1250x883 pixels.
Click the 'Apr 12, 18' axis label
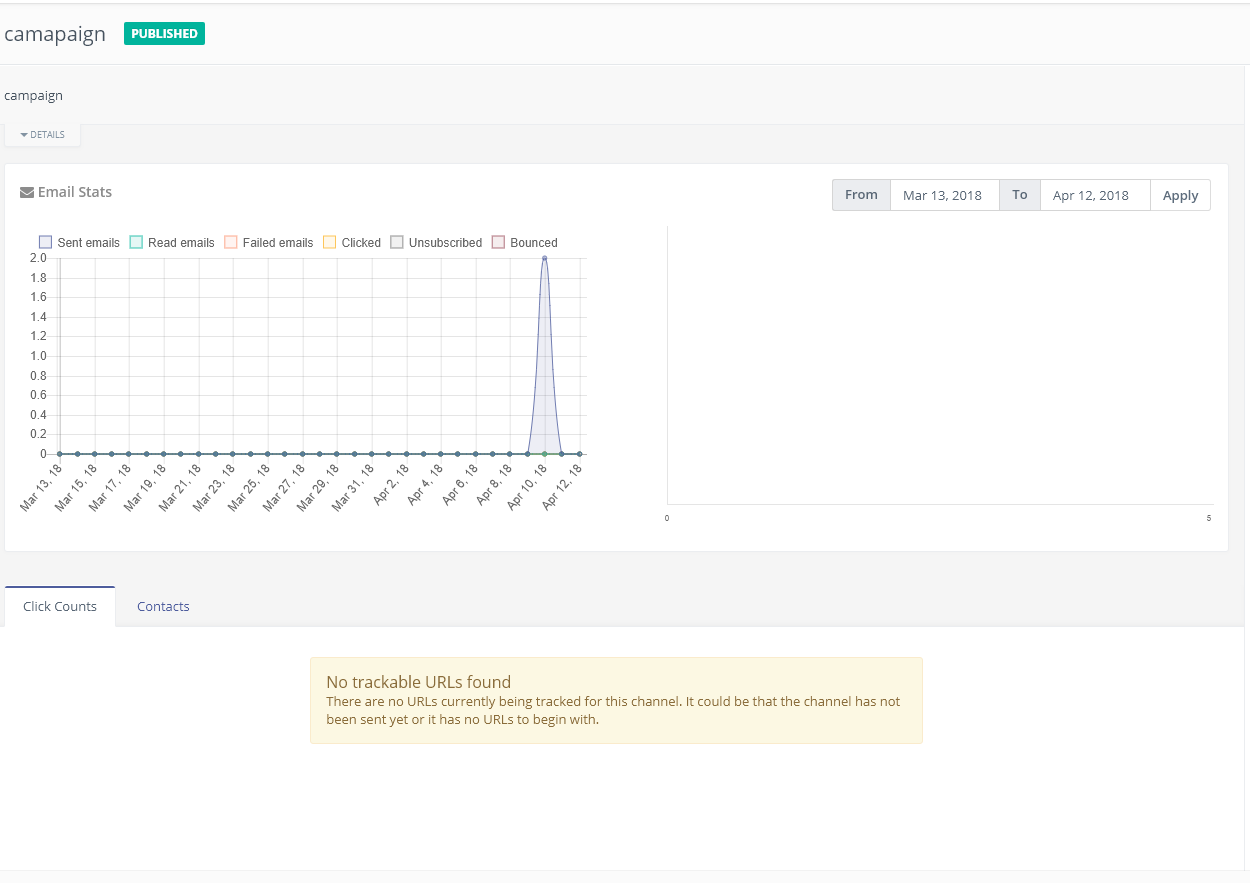tap(563, 488)
